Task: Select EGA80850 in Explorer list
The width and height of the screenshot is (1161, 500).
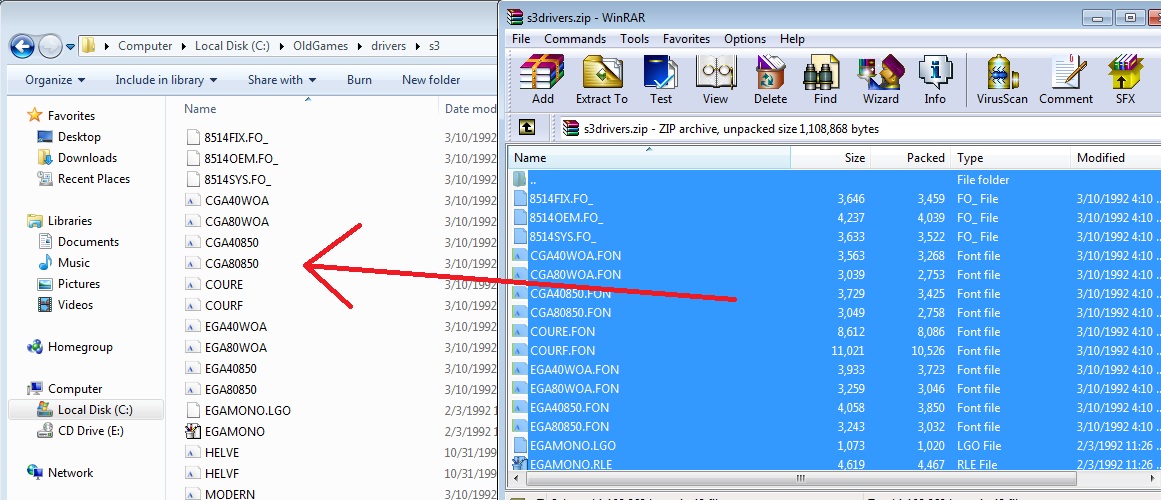Action: click(x=221, y=390)
